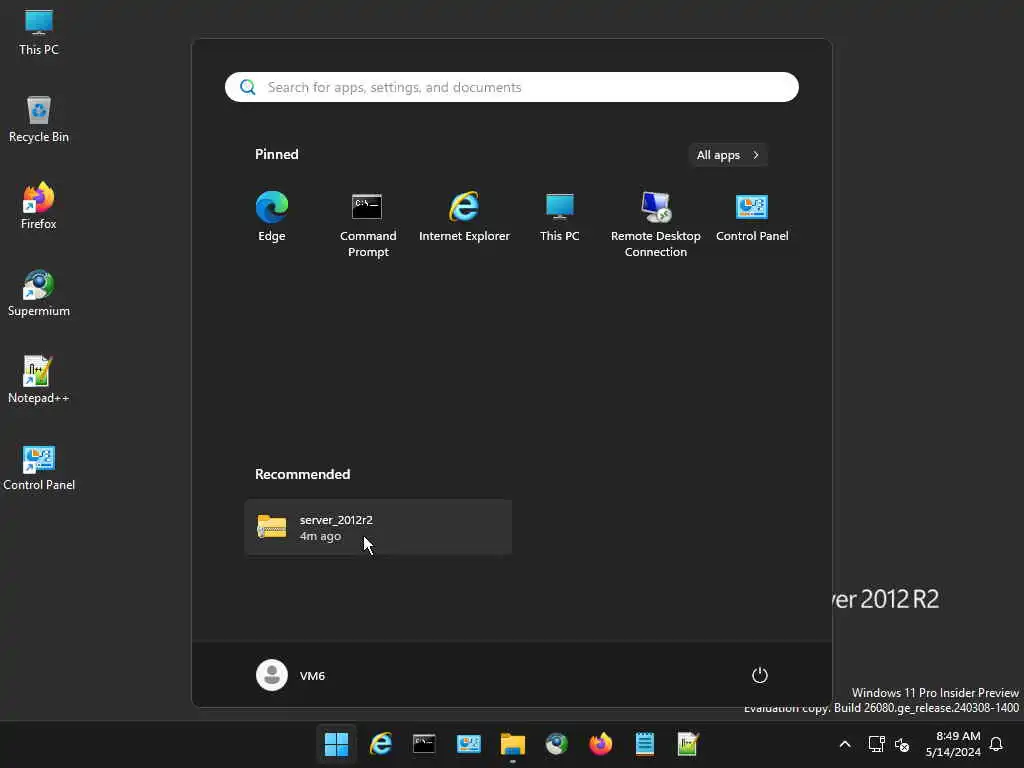Open recommended server_2012r2 folder
The image size is (1024, 768).
378,527
